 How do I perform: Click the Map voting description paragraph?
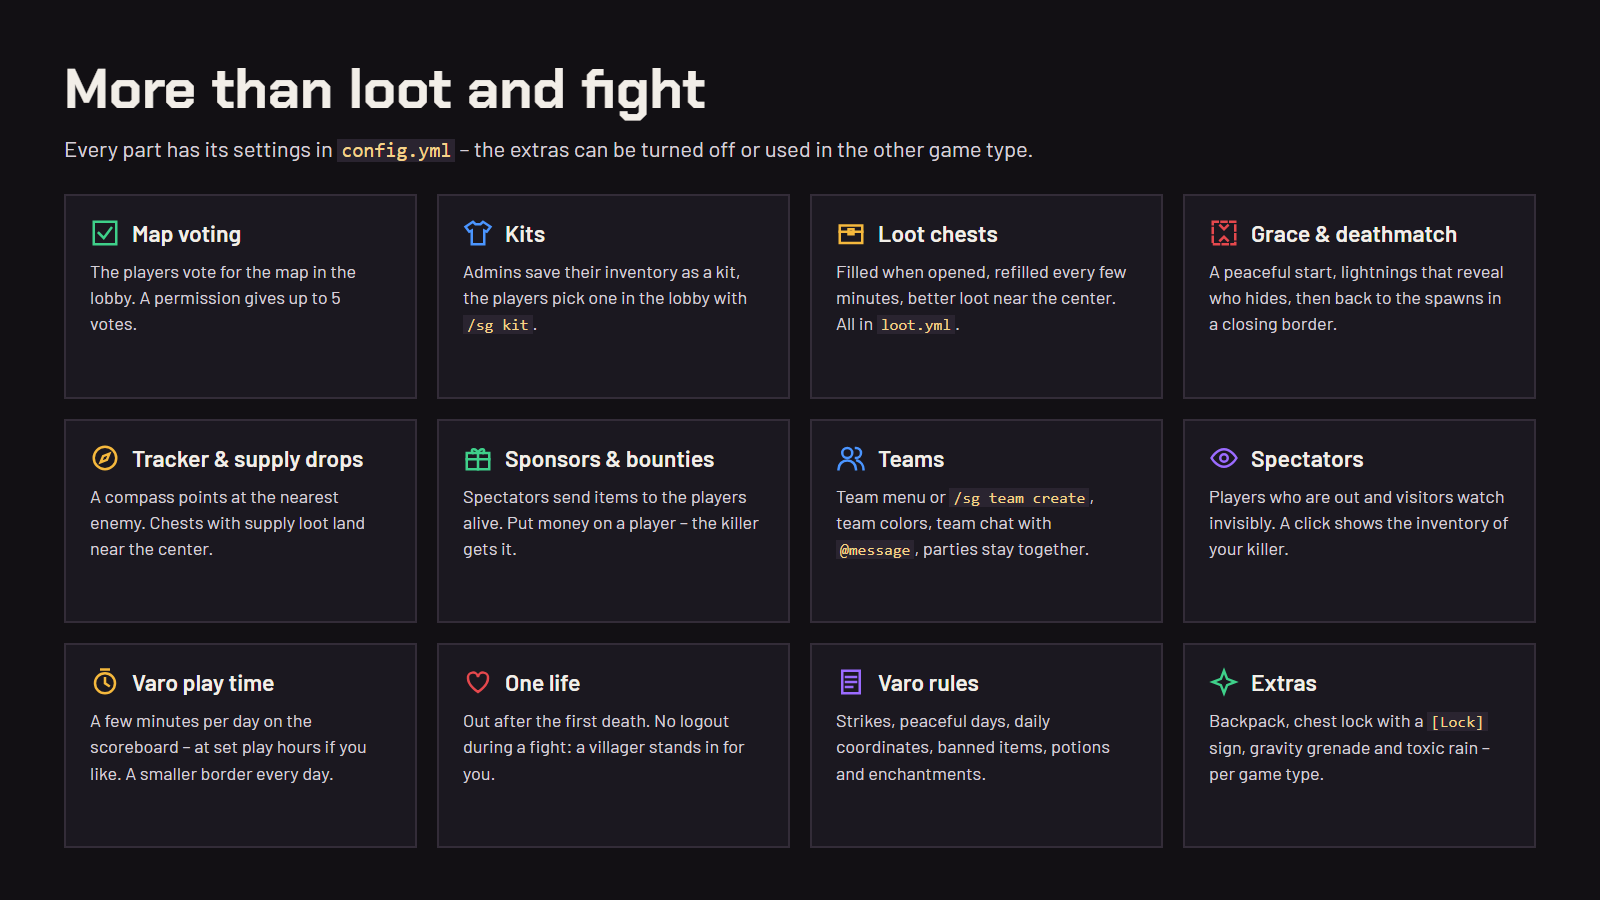pyautogui.click(x=223, y=298)
